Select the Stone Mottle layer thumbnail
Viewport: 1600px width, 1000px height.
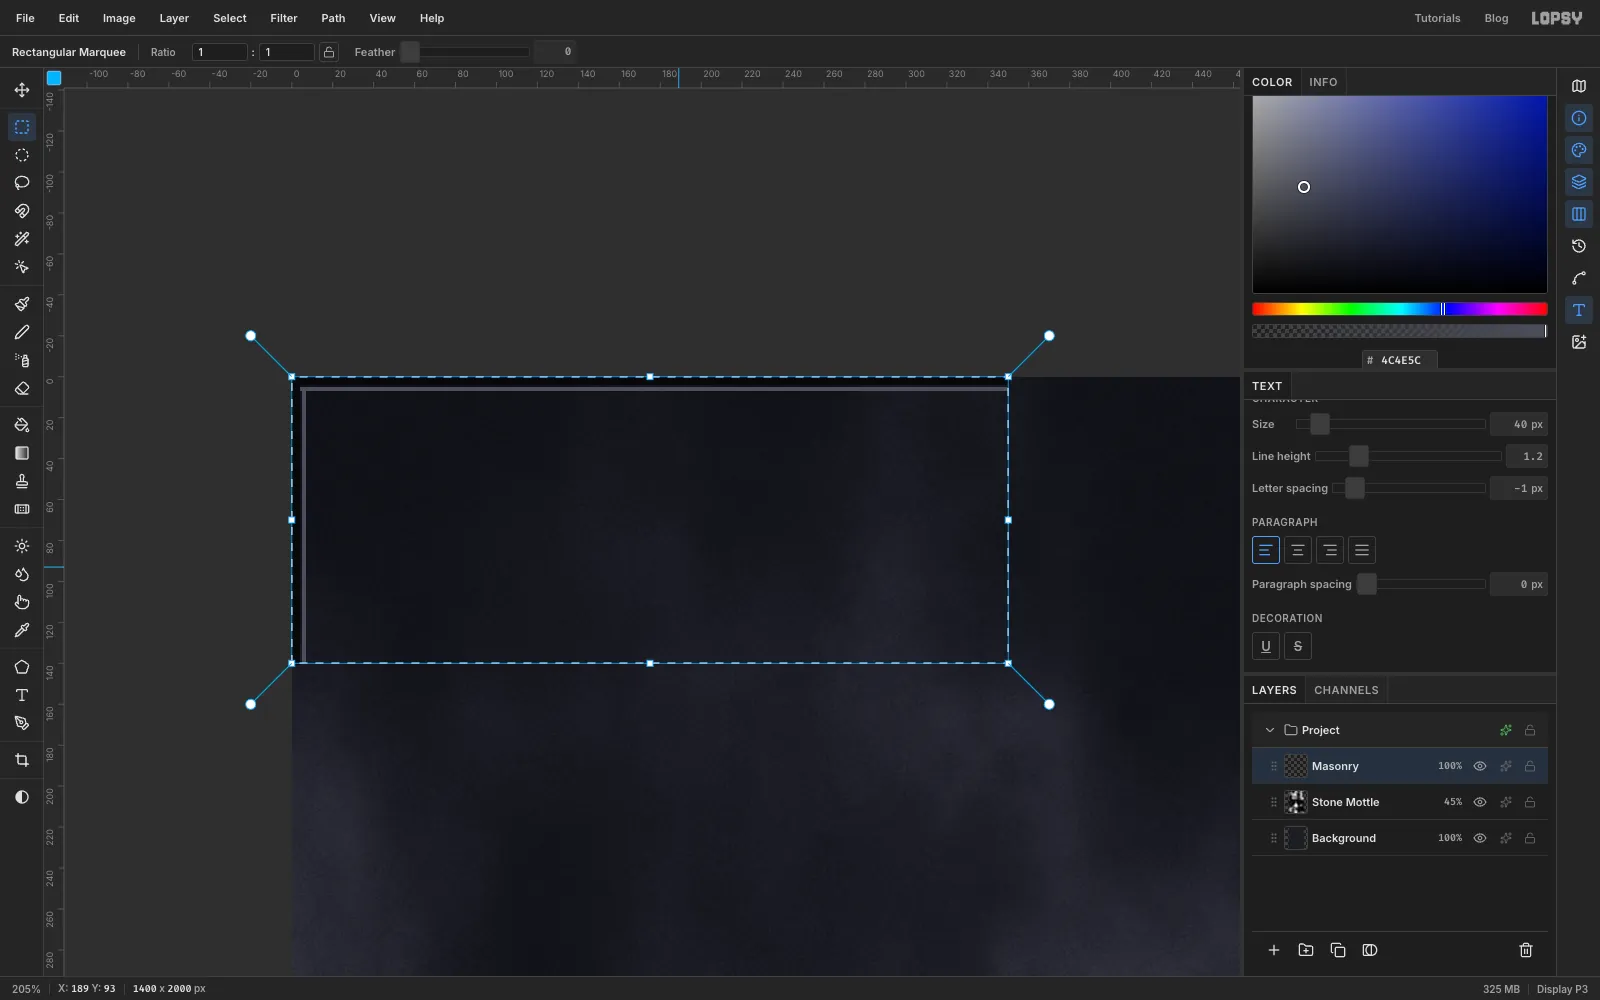[1296, 802]
